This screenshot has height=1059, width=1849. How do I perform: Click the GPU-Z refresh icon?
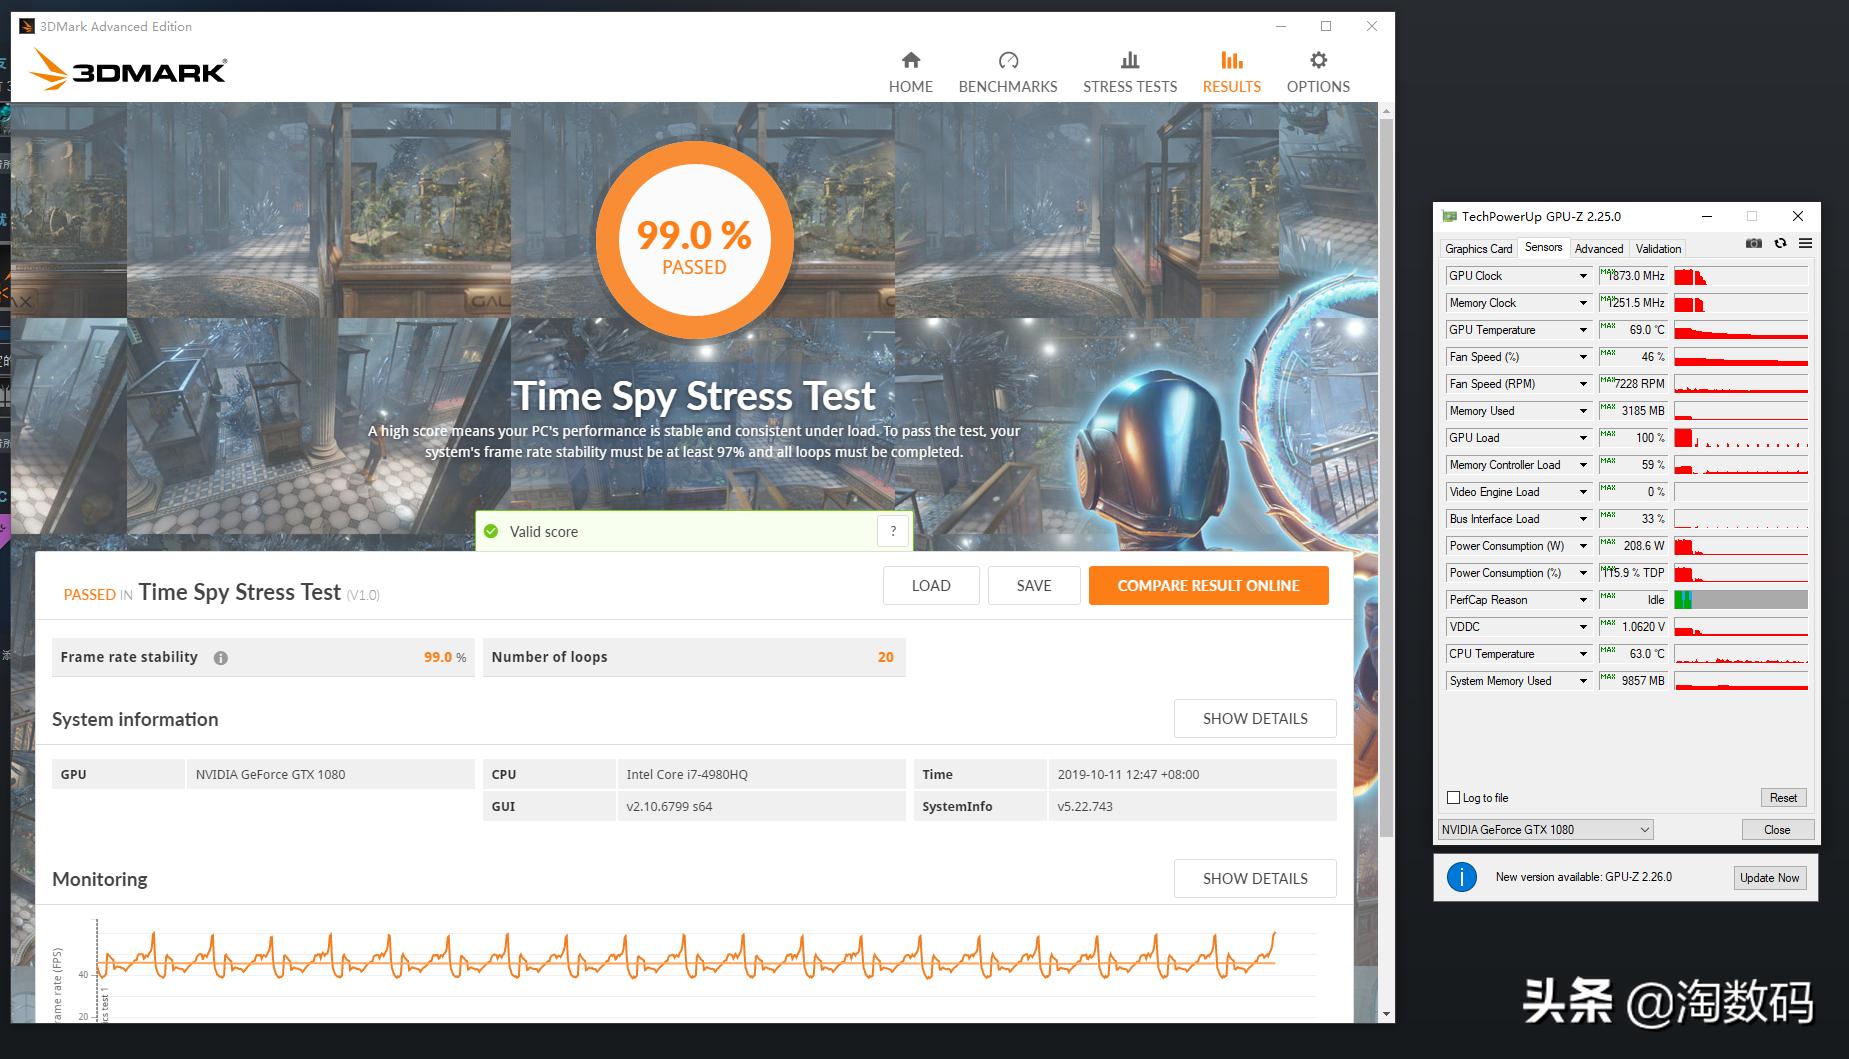(1780, 243)
